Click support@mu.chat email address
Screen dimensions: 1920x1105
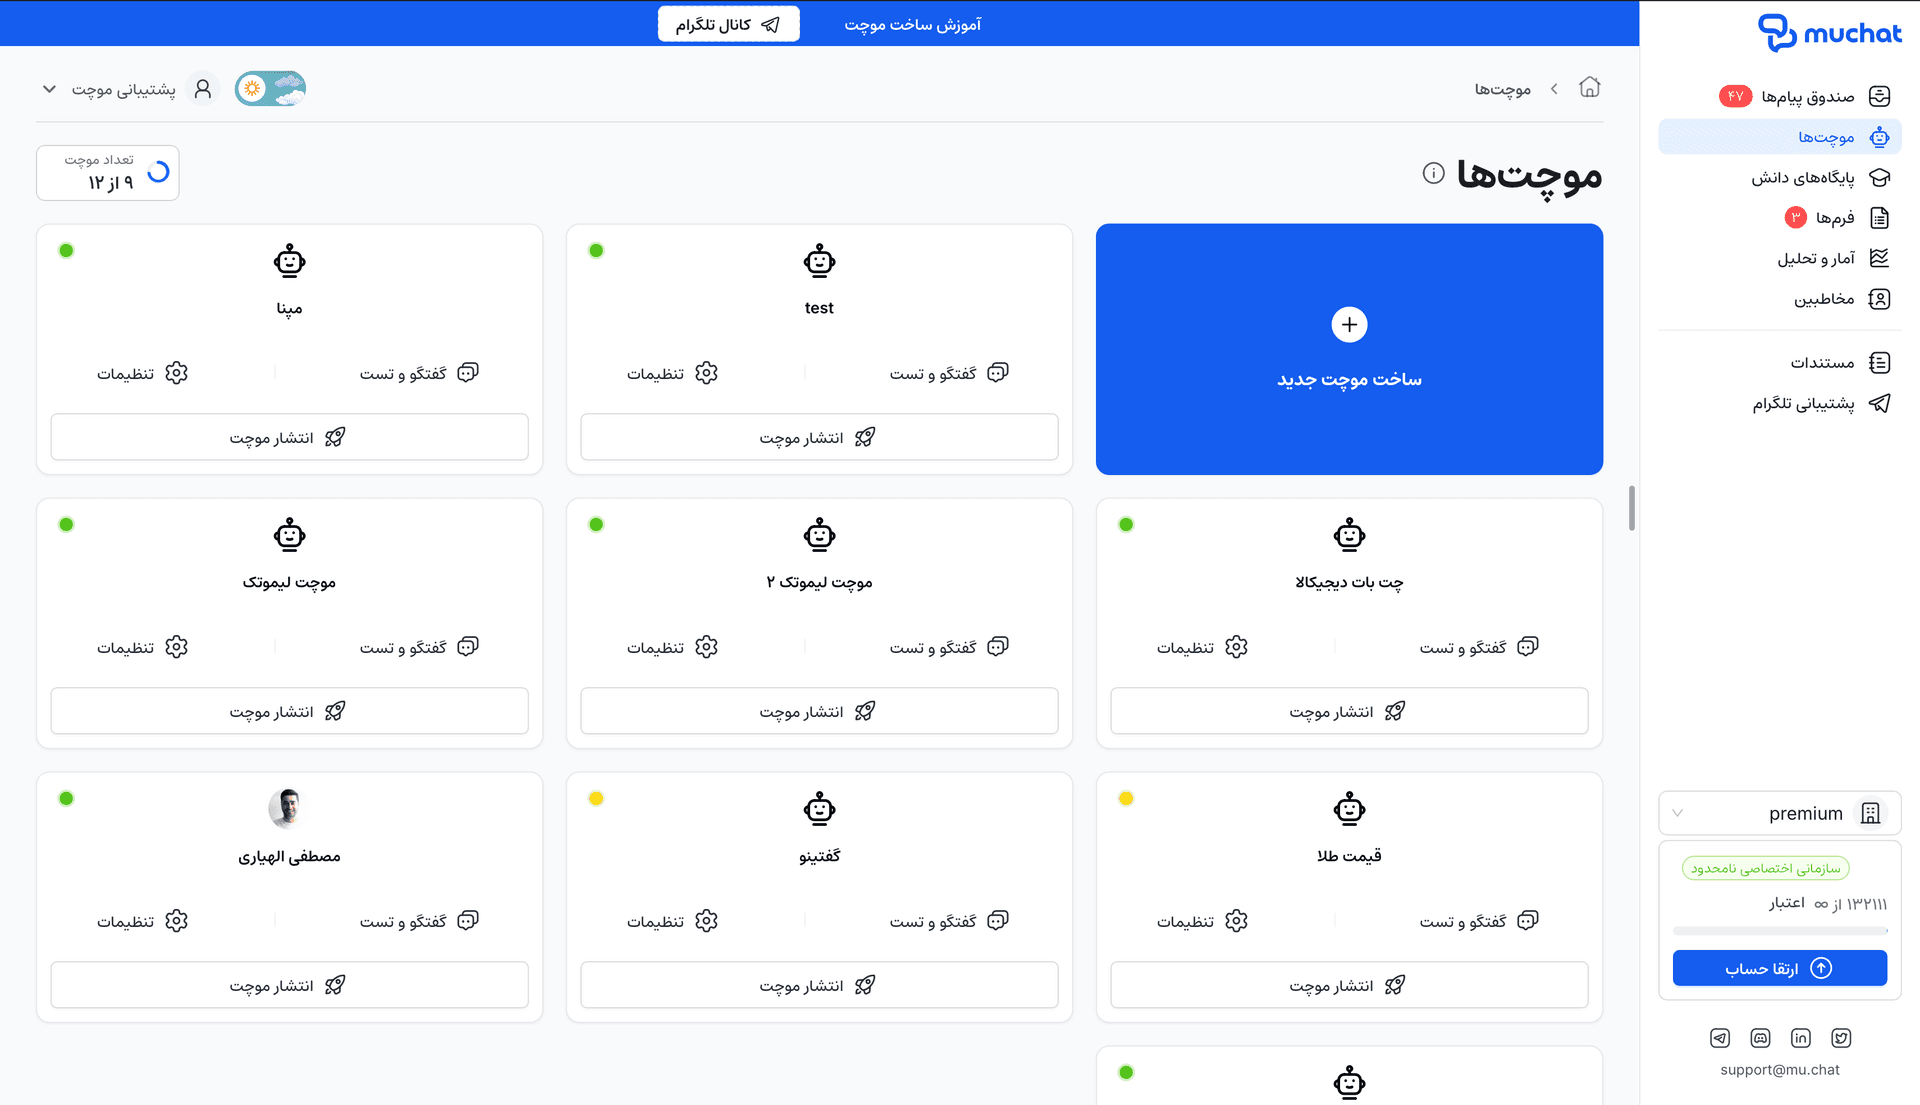[x=1779, y=1070]
